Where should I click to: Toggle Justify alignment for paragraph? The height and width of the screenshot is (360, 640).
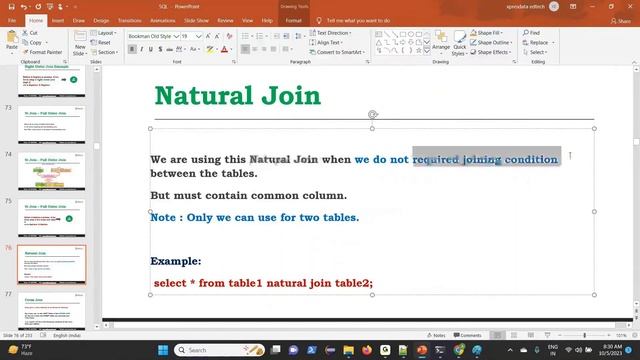point(273,49)
